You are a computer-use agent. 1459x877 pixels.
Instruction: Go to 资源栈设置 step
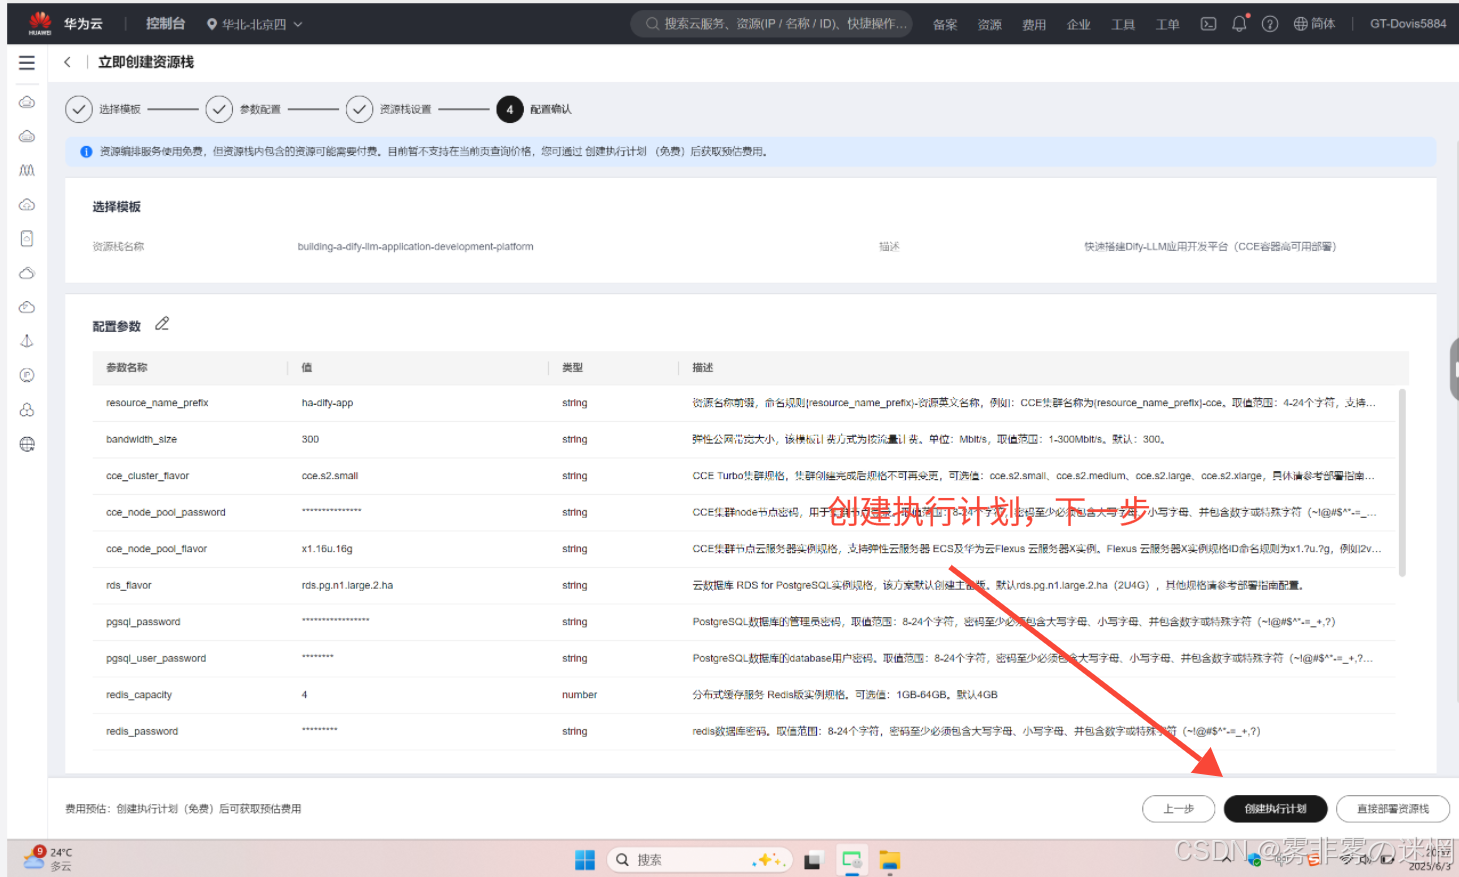point(359,109)
